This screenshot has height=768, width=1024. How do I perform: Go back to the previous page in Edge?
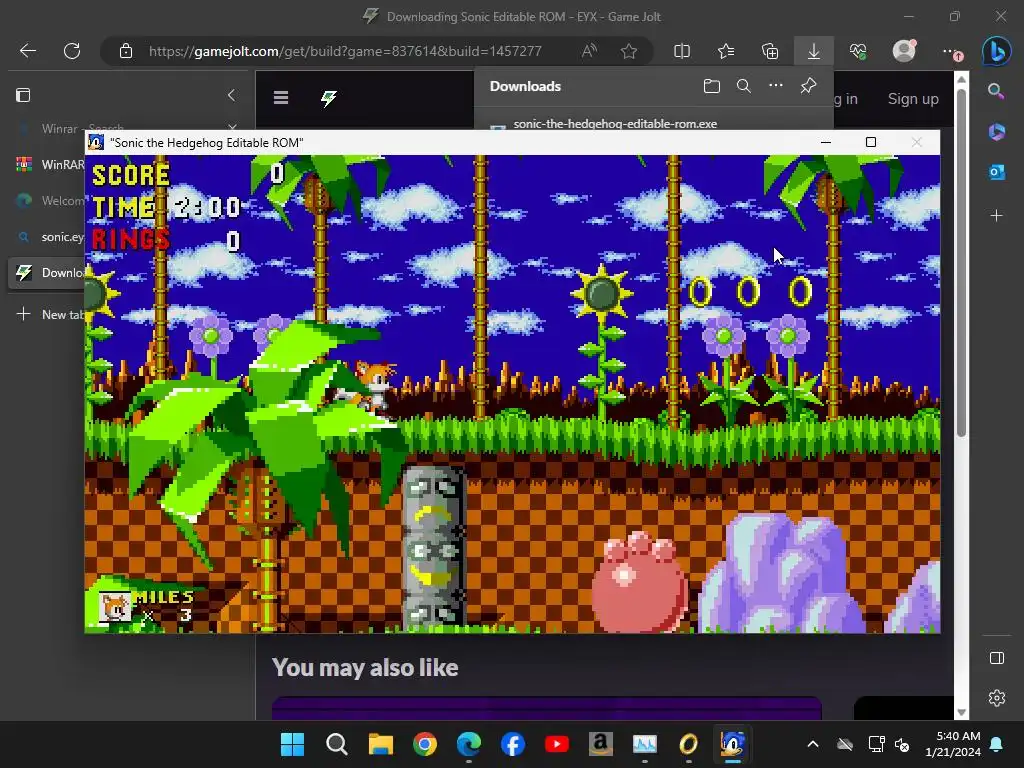click(x=27, y=51)
